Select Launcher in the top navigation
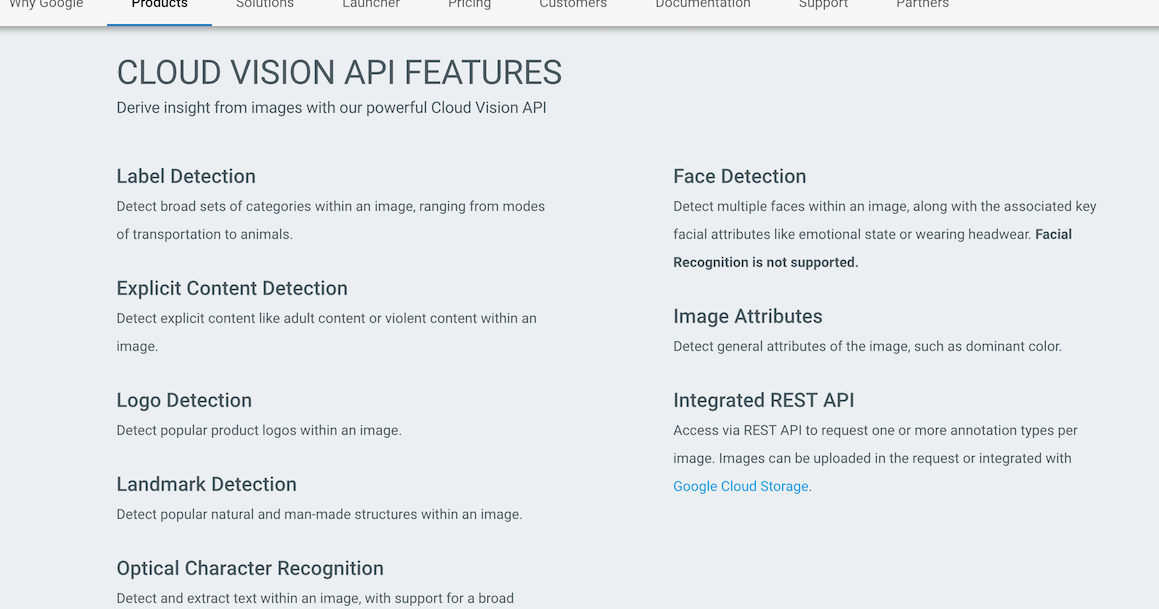 tap(370, 4)
